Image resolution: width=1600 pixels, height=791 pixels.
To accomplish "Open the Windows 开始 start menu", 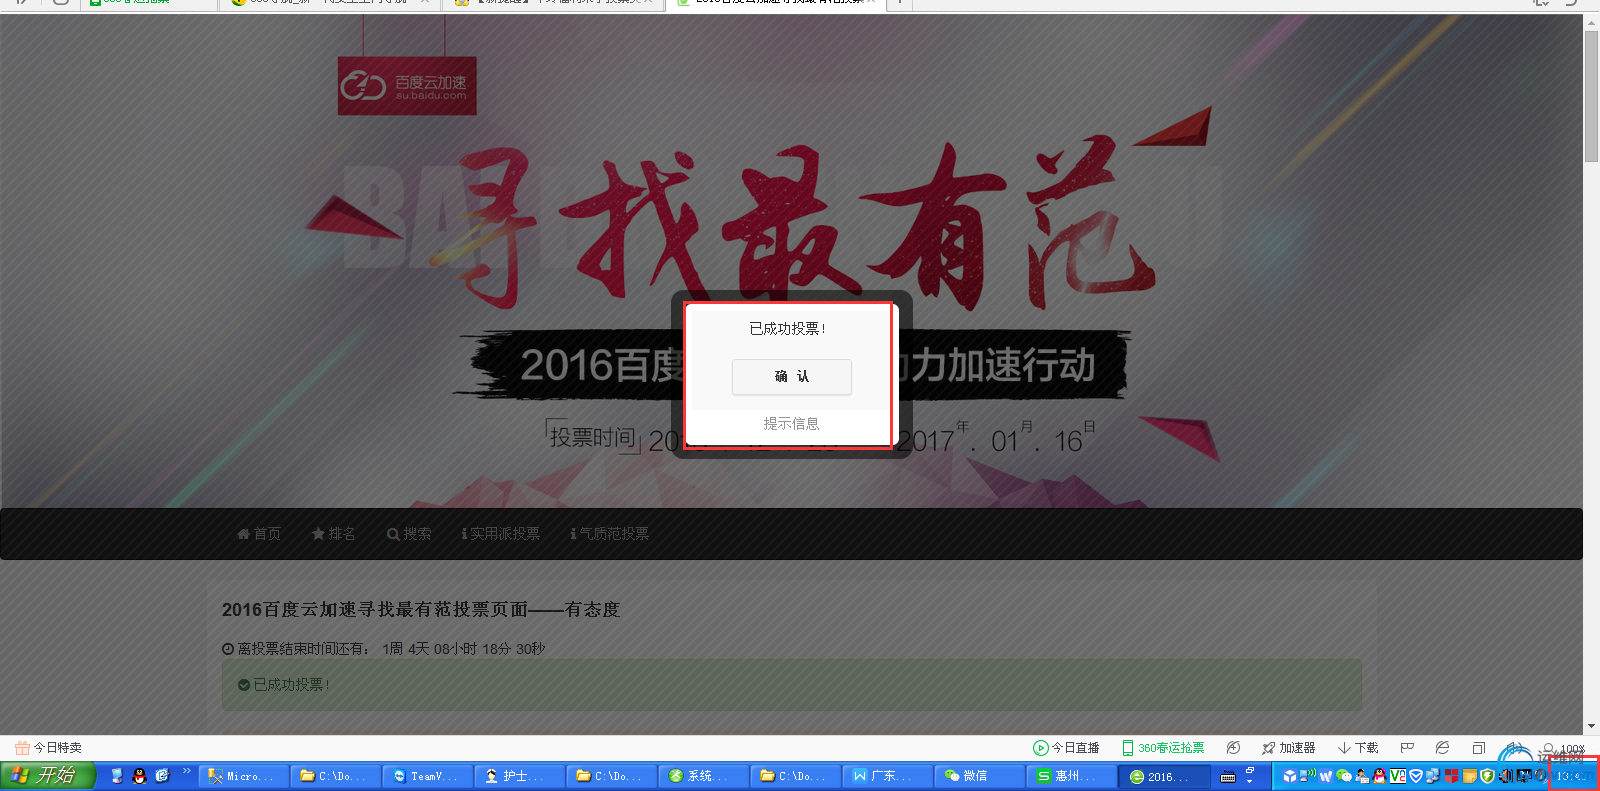I will pyautogui.click(x=47, y=776).
